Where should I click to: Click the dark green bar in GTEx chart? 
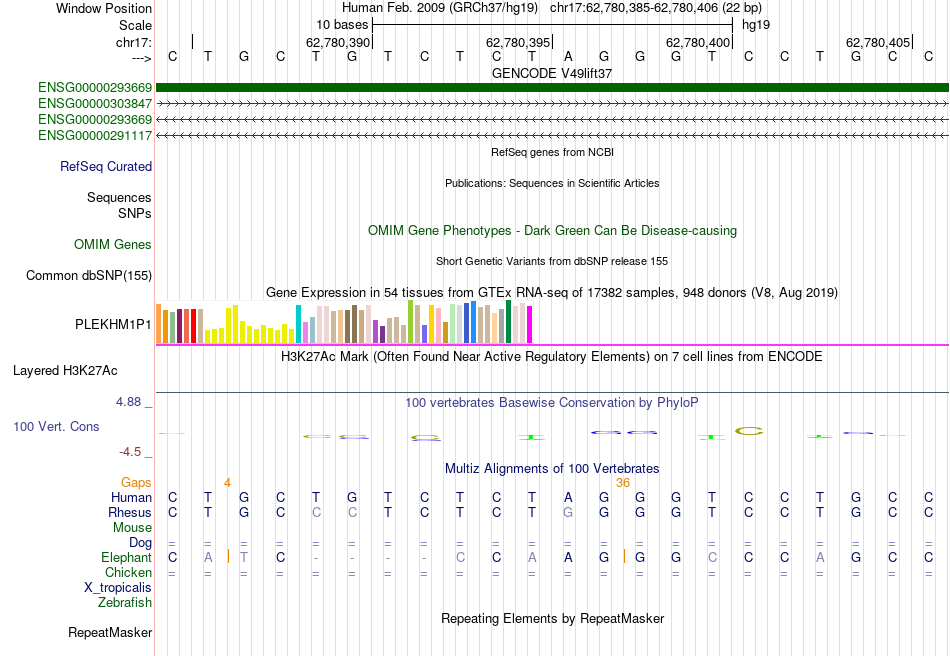[x=508, y=322]
